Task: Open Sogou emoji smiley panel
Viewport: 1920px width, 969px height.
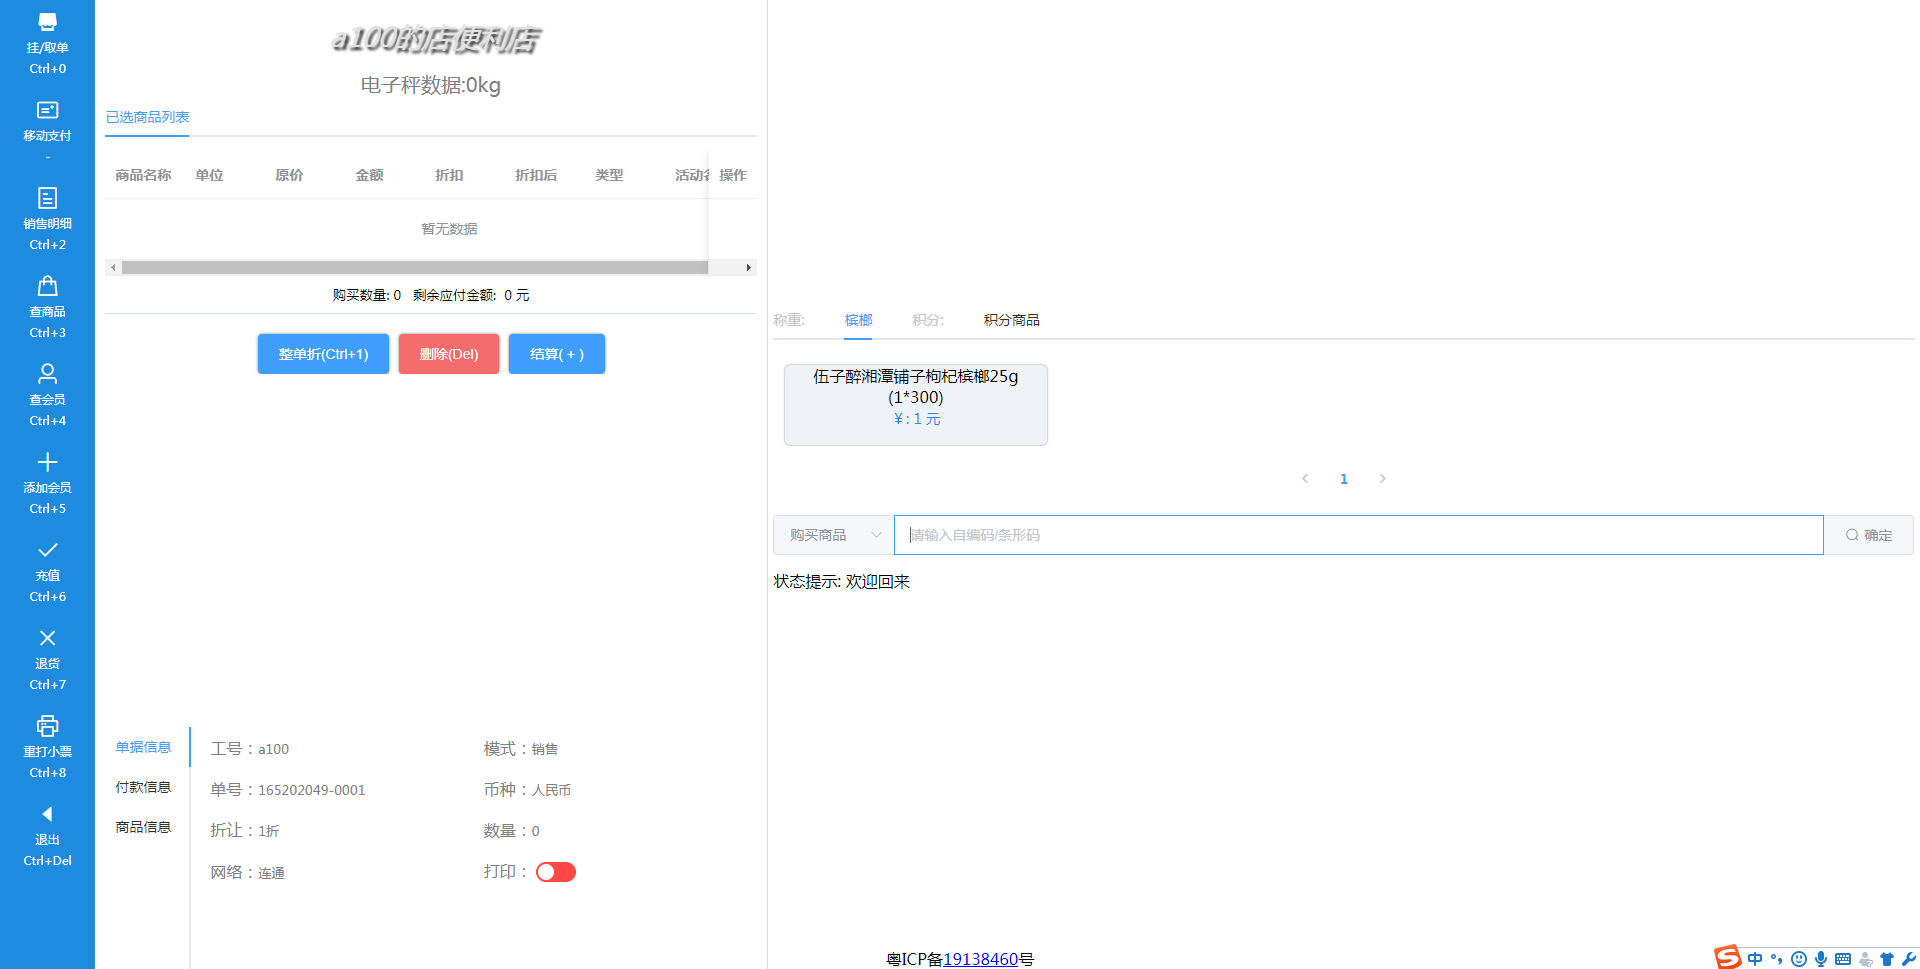Action: (1799, 959)
